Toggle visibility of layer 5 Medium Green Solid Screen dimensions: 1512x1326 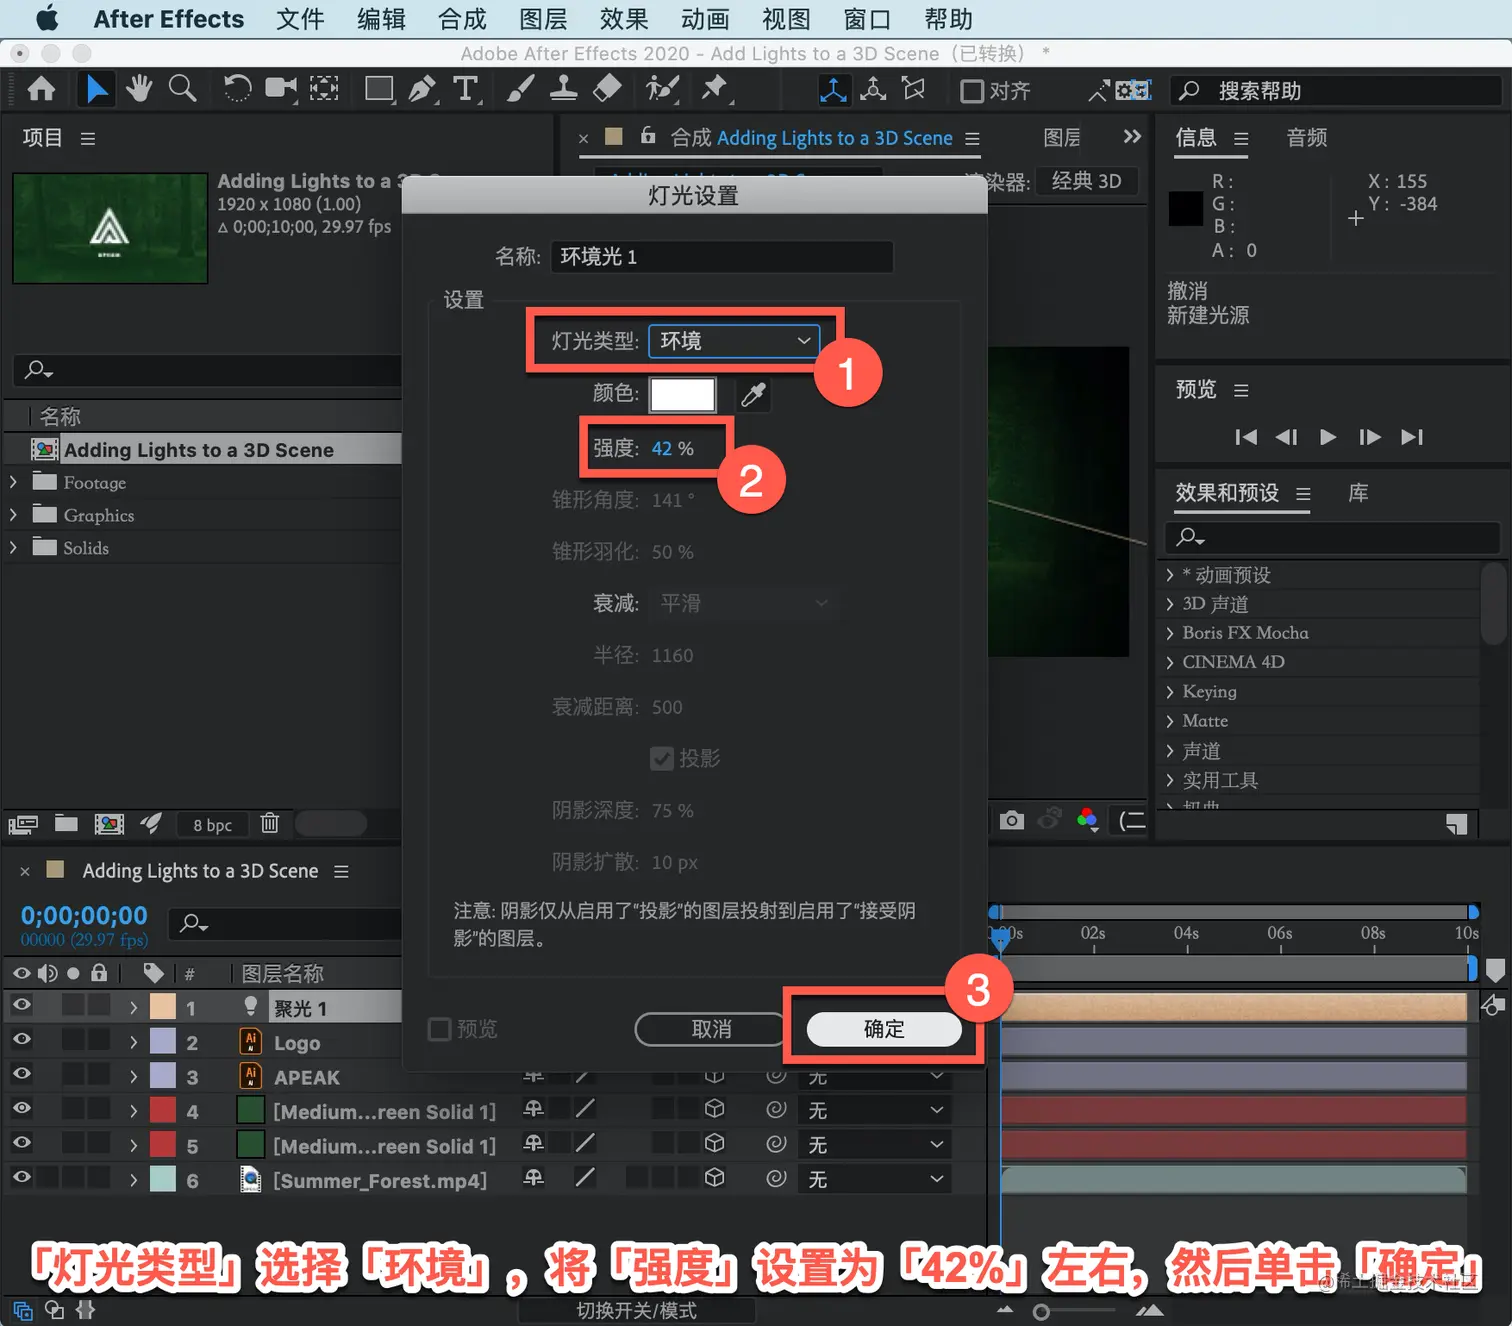pyautogui.click(x=21, y=1142)
